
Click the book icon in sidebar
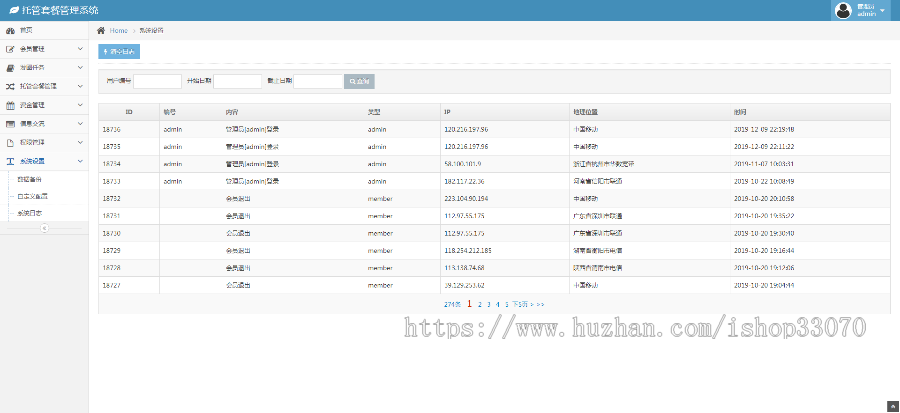[10, 68]
